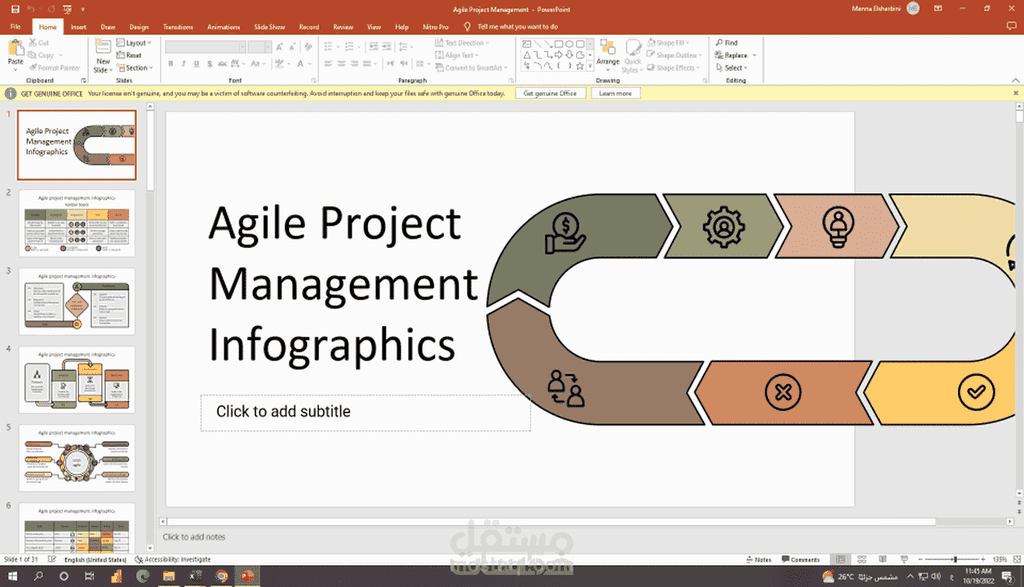Screen dimensions: 1024x587
Task: Toggle Italic formatting
Action: 184,64
